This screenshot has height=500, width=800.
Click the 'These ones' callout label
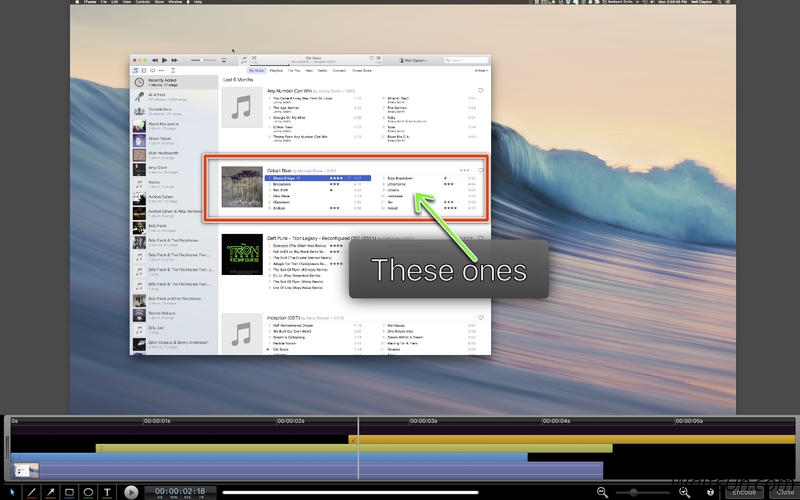[x=448, y=270]
